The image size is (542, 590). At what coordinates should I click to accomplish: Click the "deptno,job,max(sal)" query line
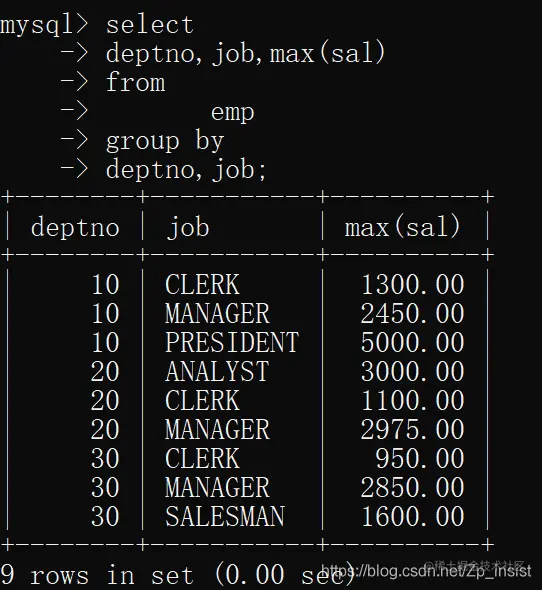[245, 53]
